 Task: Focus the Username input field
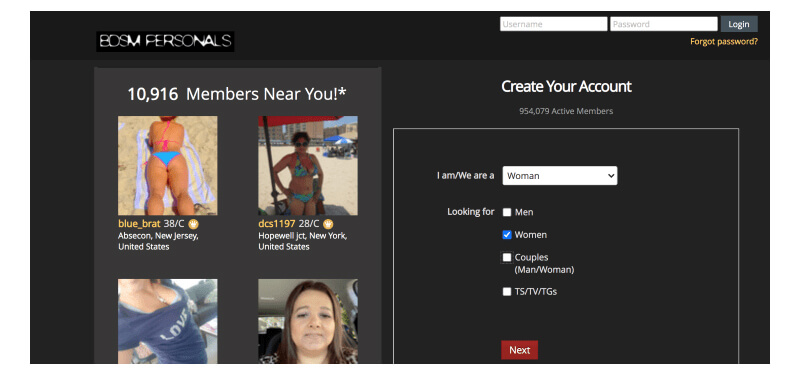point(554,24)
